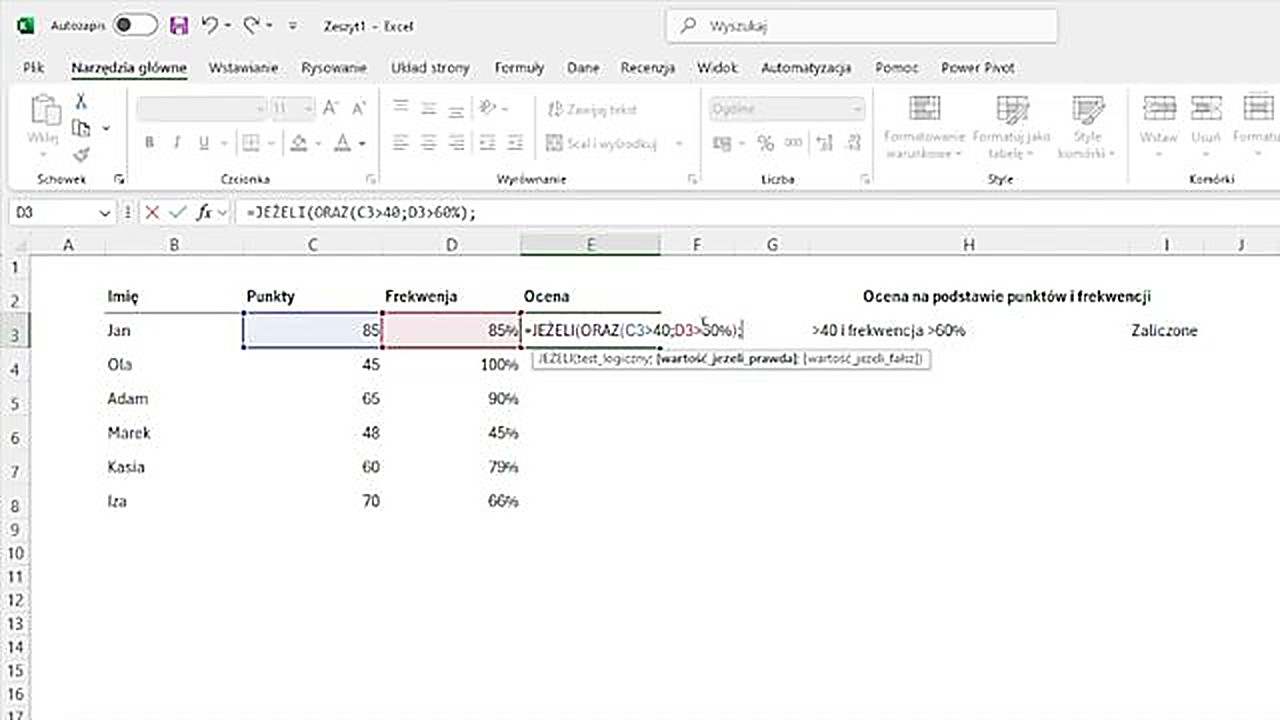
Task: Click the Percent Style icon
Action: [x=765, y=143]
